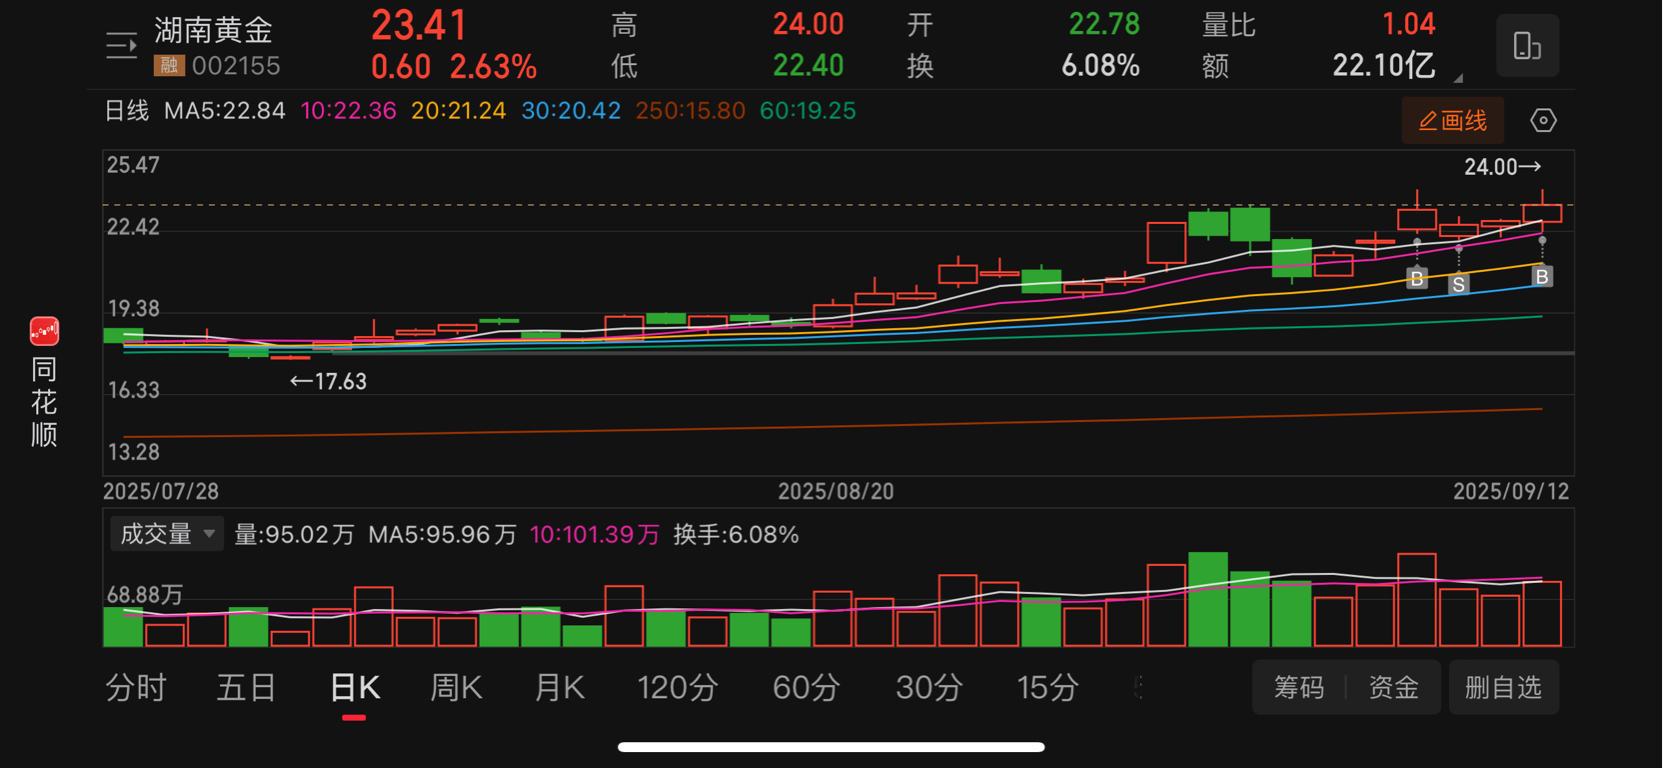The width and height of the screenshot is (1663, 768).
Task: Open the 资金 capital flow
Action: (1394, 688)
